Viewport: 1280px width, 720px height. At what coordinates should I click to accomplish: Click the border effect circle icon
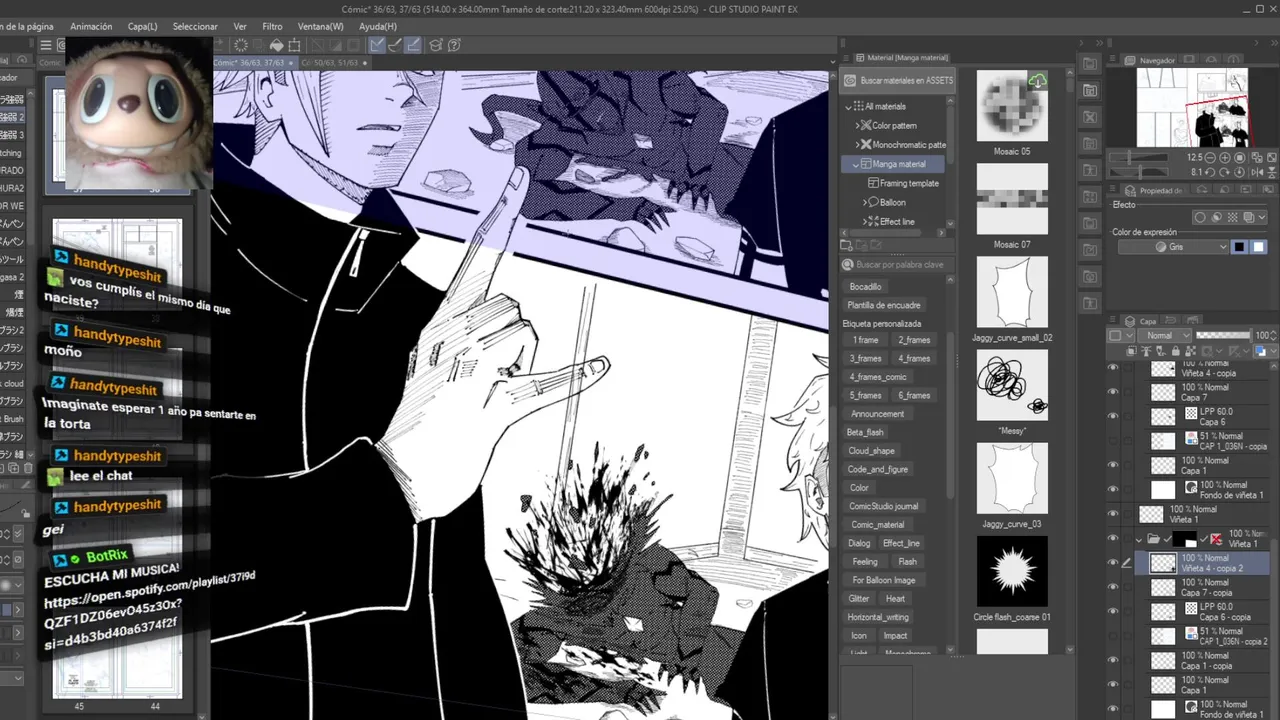pyautogui.click(x=1200, y=217)
